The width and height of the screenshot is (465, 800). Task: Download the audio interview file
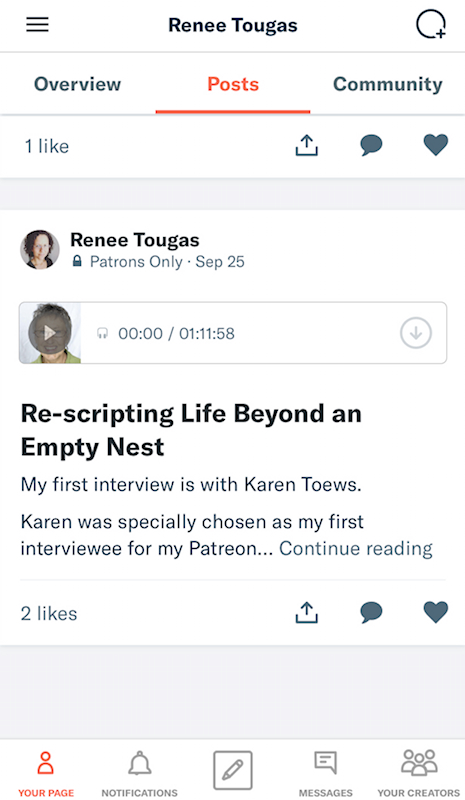(416, 333)
